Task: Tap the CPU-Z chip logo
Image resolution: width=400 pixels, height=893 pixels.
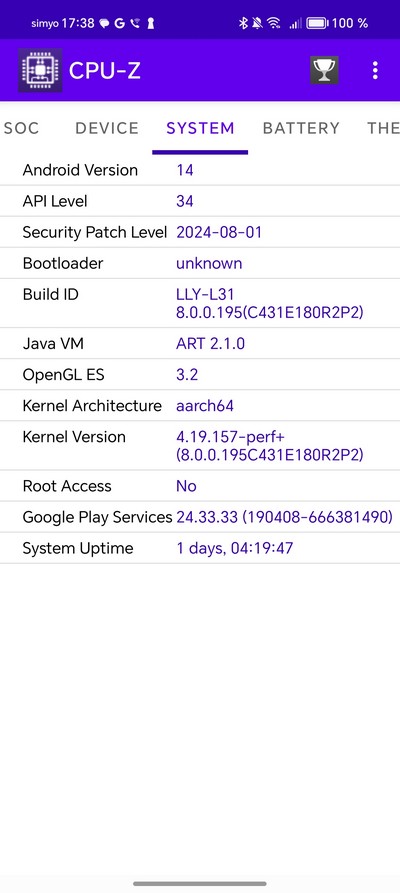Action: (x=40, y=70)
